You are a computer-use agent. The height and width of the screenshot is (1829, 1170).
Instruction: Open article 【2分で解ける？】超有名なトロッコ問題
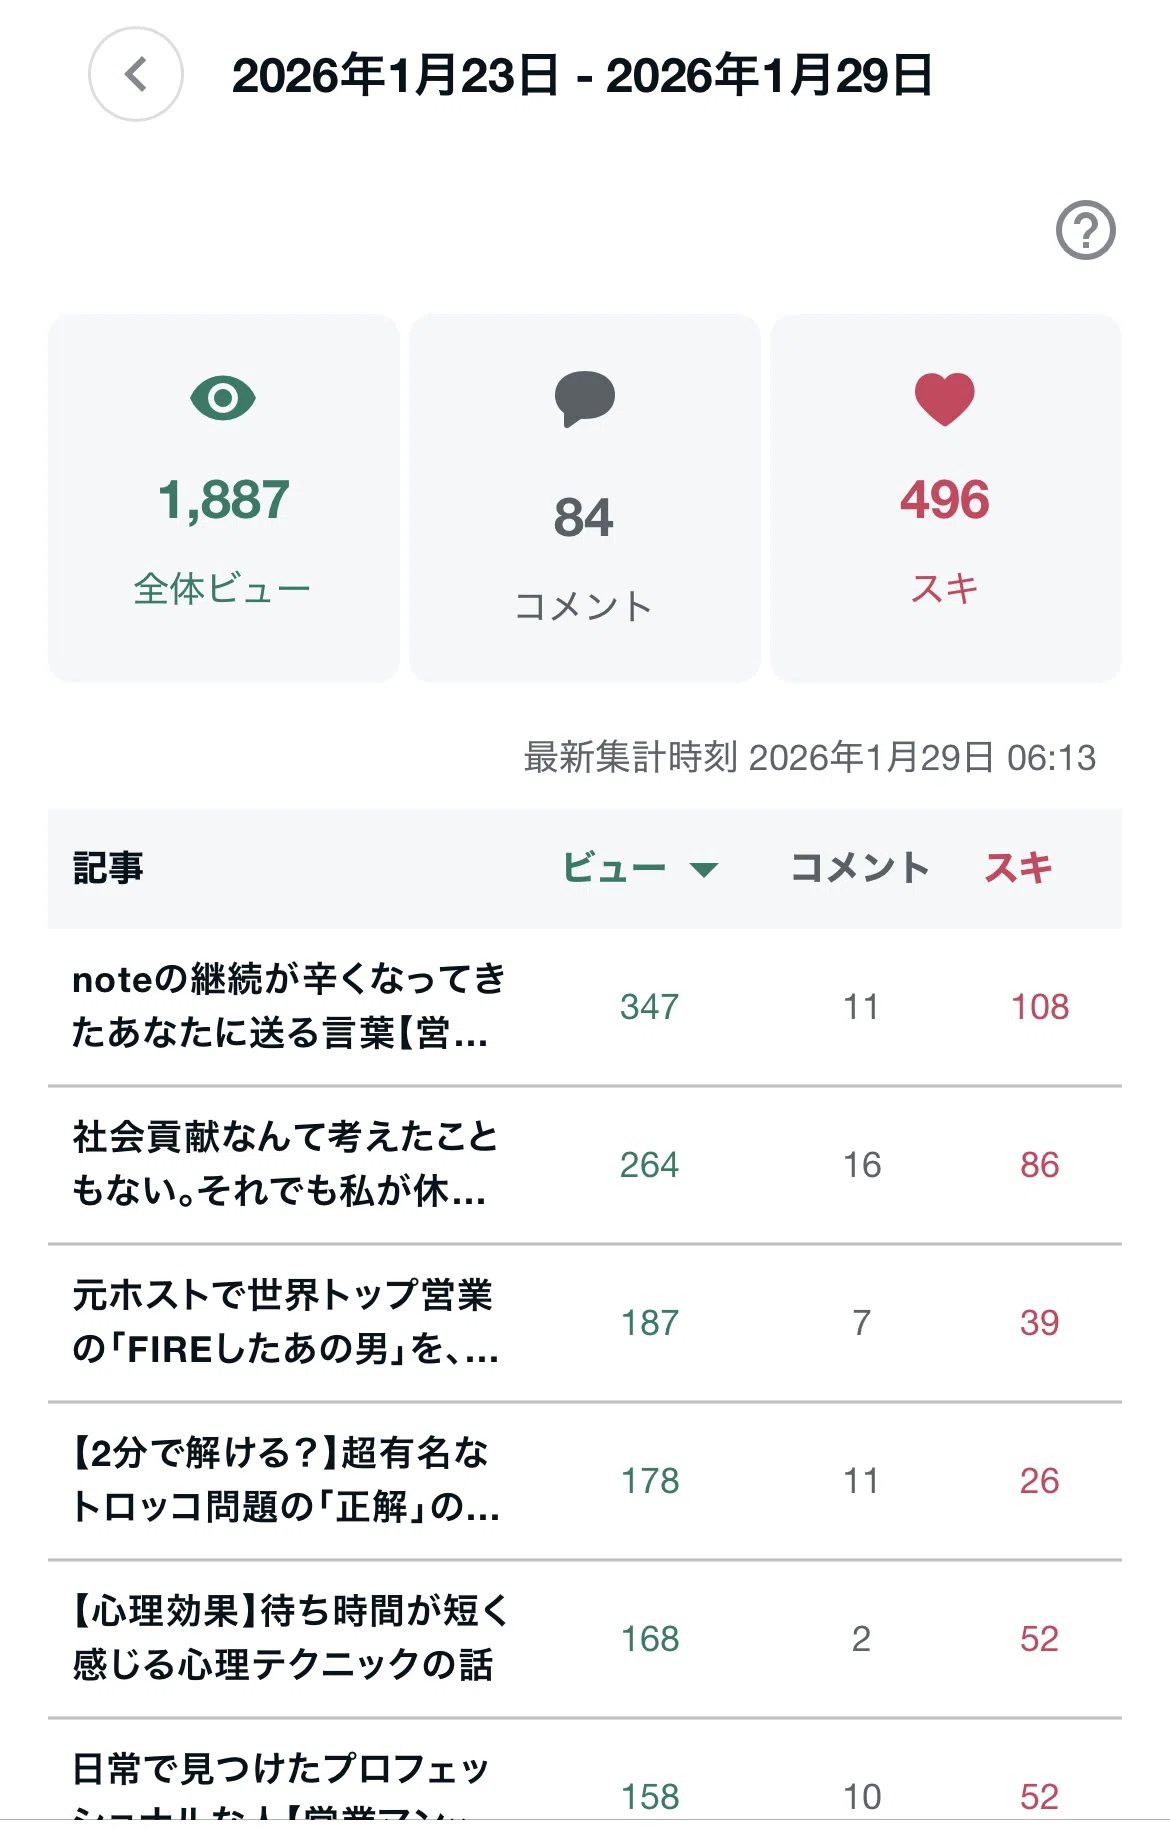[x=285, y=1480]
